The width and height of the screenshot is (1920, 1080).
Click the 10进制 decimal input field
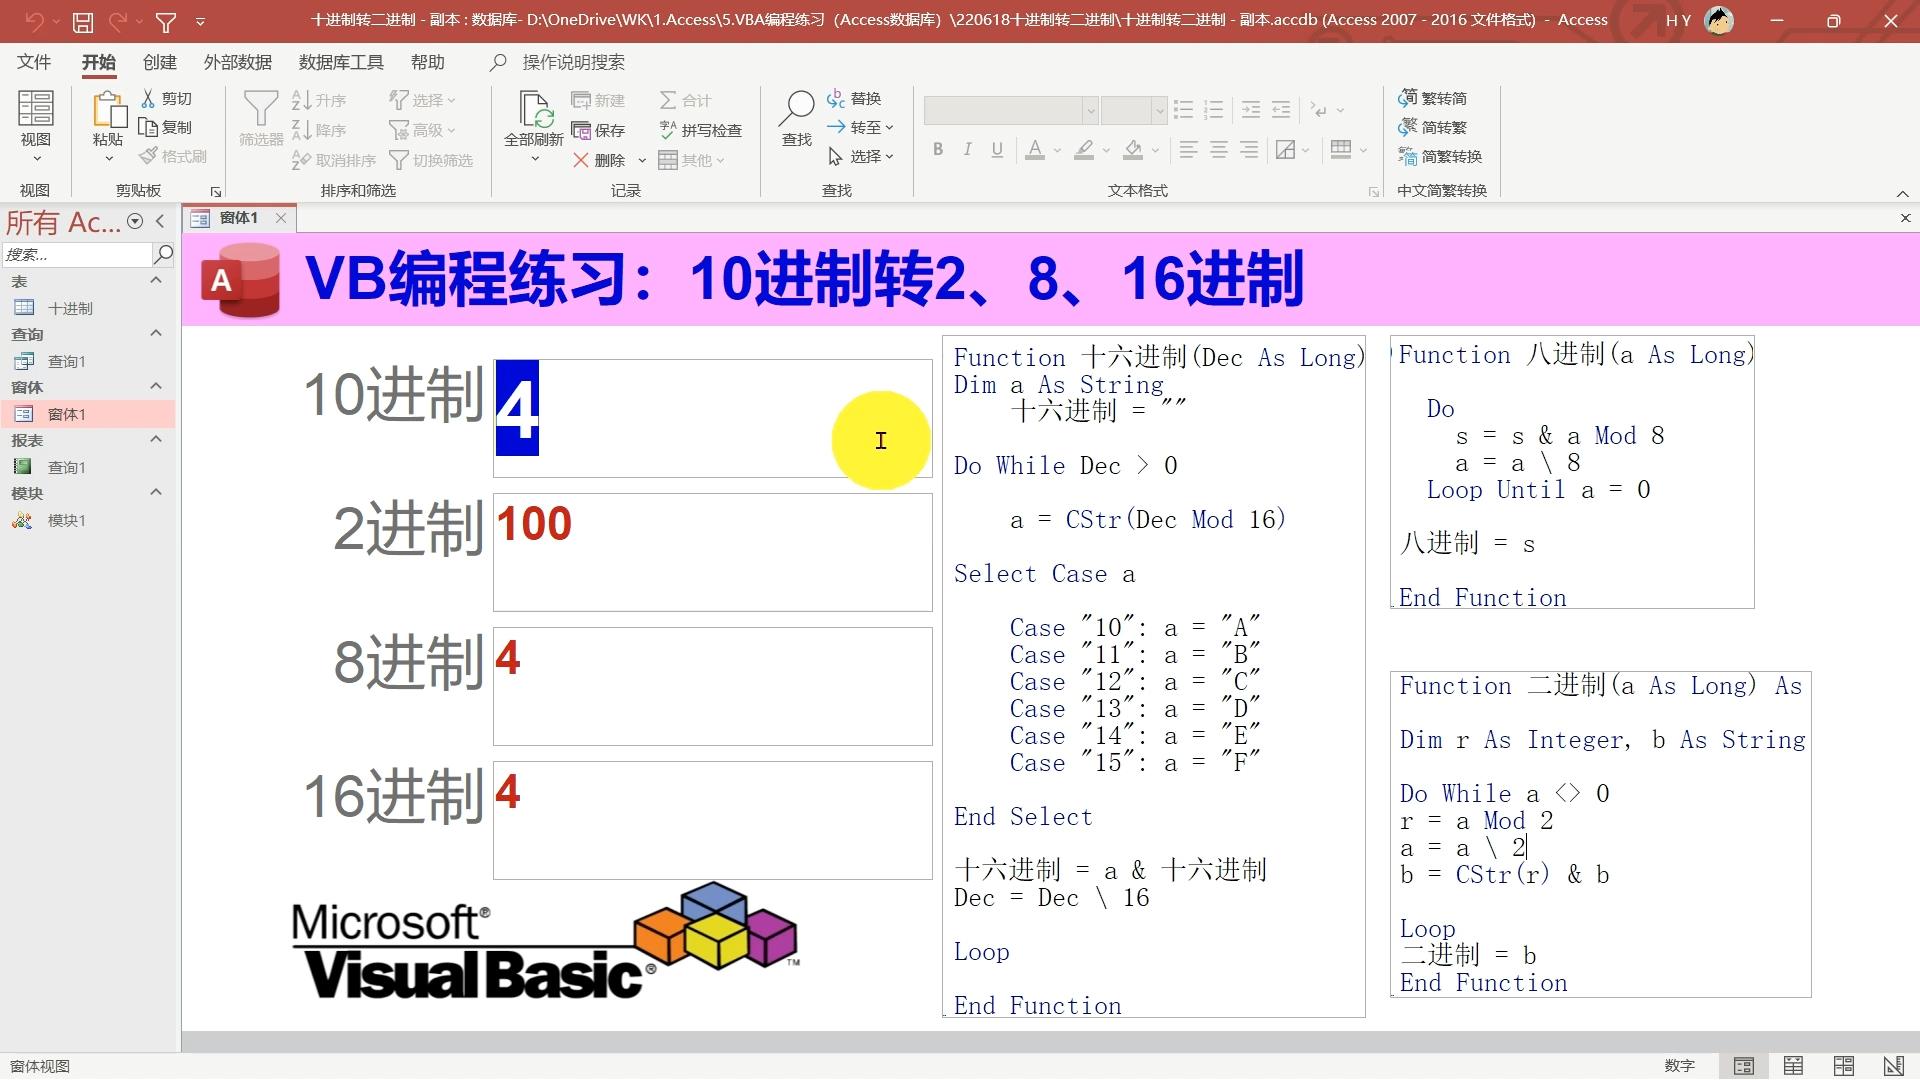(x=713, y=418)
